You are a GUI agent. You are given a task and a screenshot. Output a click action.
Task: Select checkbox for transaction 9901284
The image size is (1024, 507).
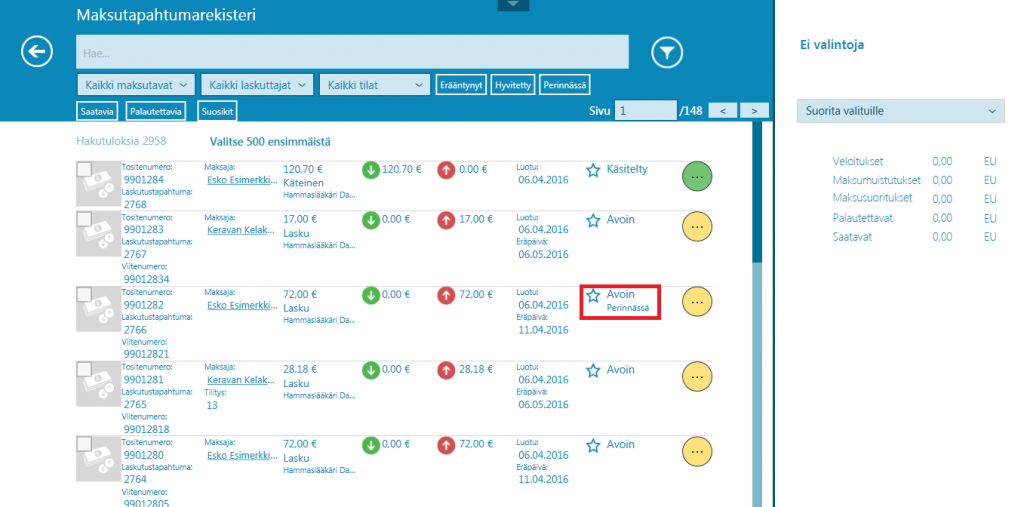(86, 169)
